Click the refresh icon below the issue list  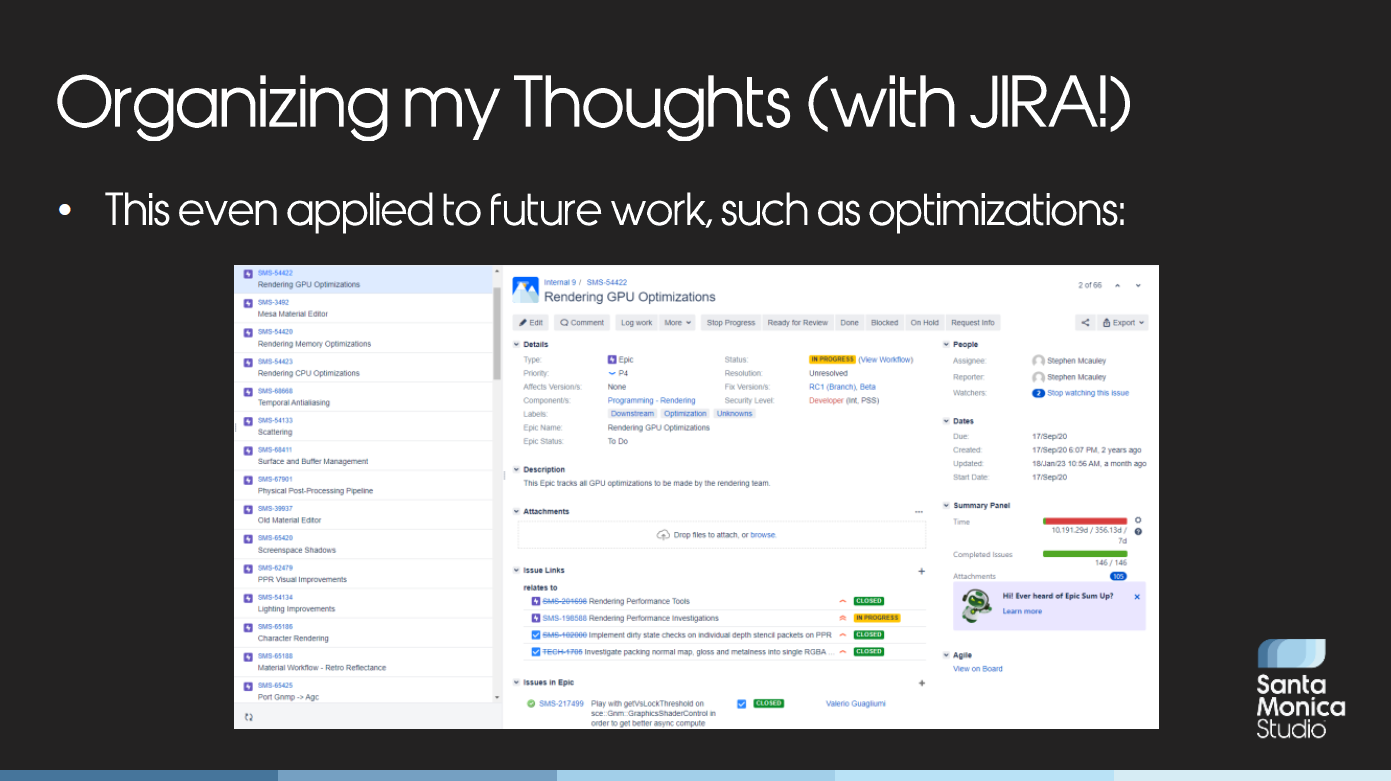249,717
